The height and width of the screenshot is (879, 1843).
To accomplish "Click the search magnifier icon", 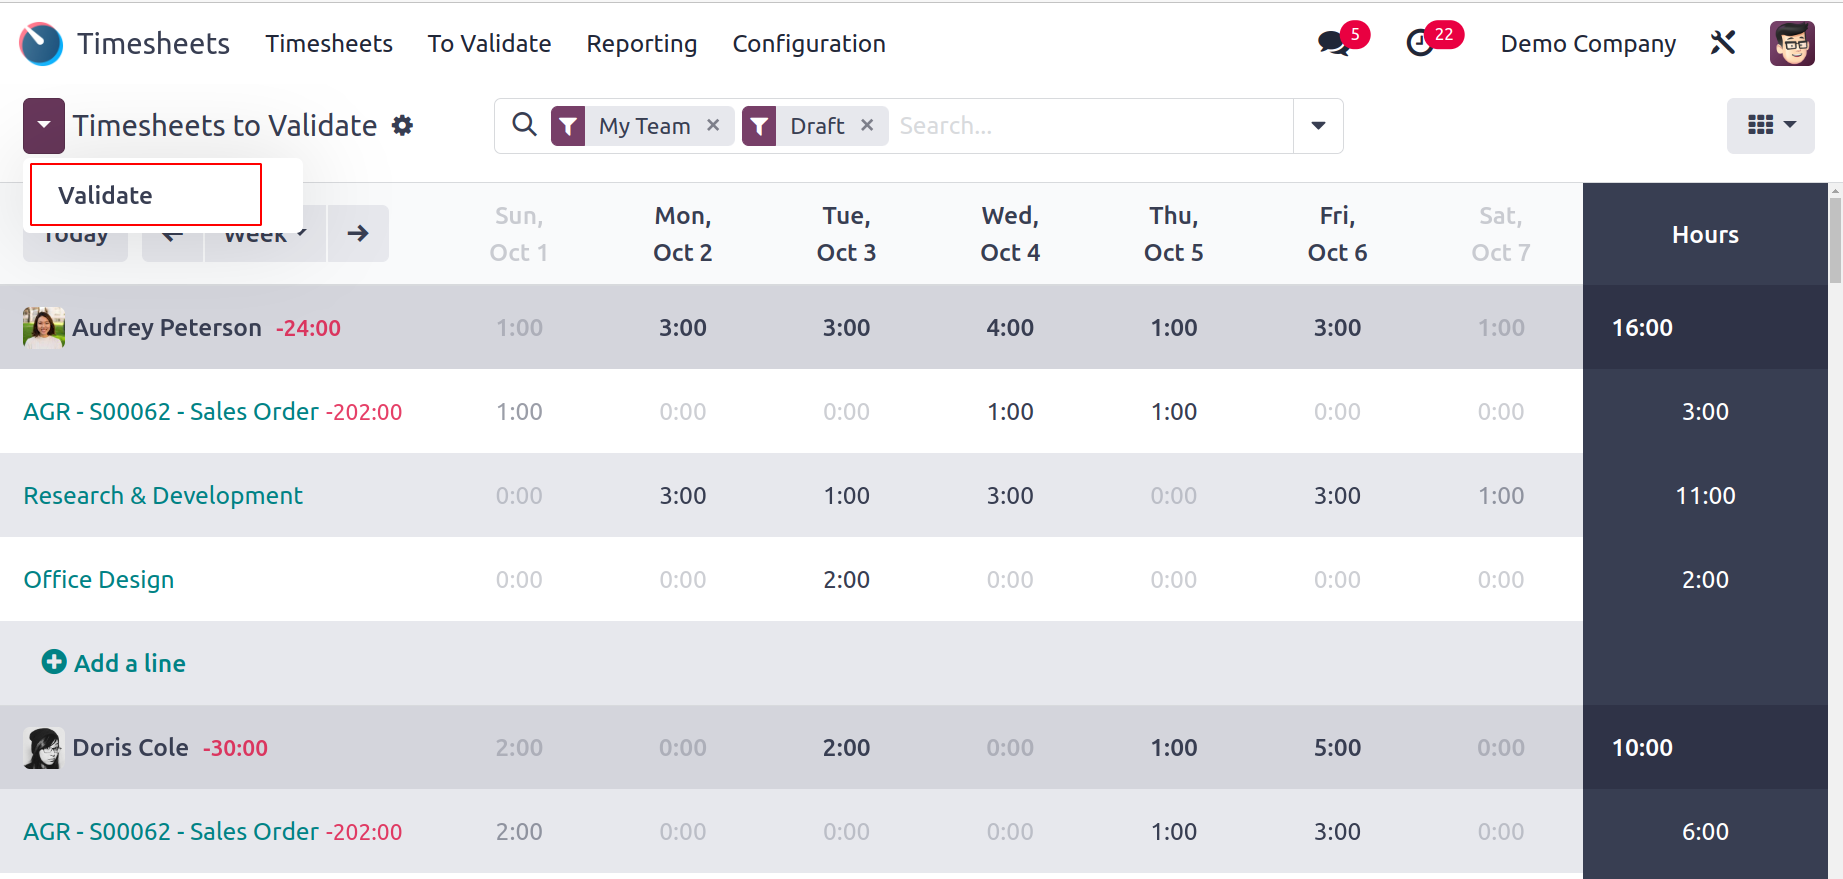I will pos(524,125).
